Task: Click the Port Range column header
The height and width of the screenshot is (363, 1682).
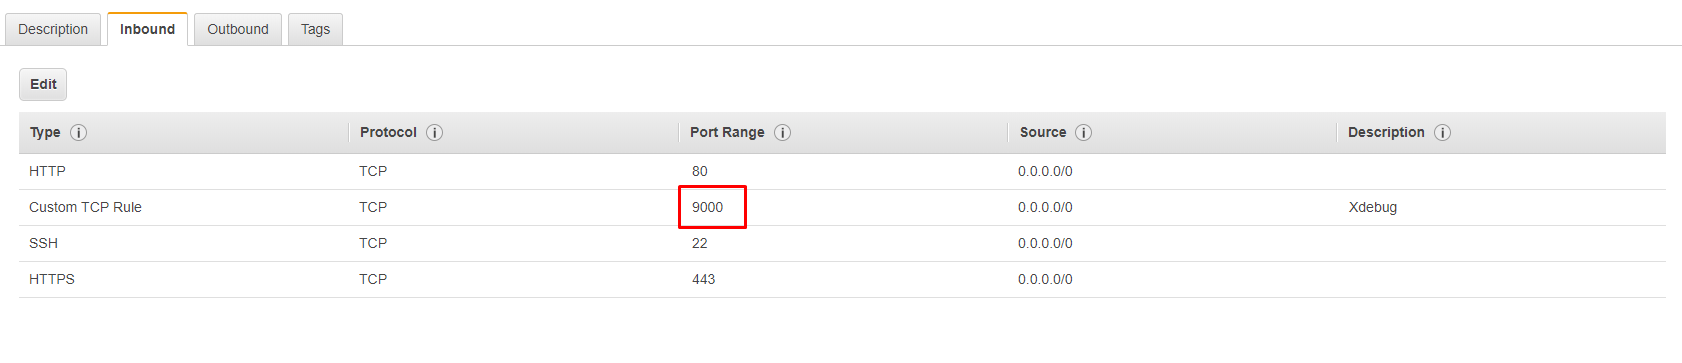Action: pyautogui.click(x=727, y=132)
